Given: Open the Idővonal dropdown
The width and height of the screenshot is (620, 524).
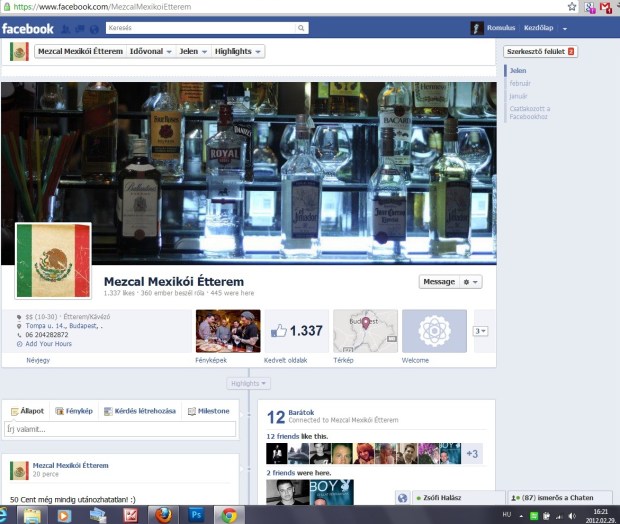Looking at the screenshot, I should (x=152, y=51).
